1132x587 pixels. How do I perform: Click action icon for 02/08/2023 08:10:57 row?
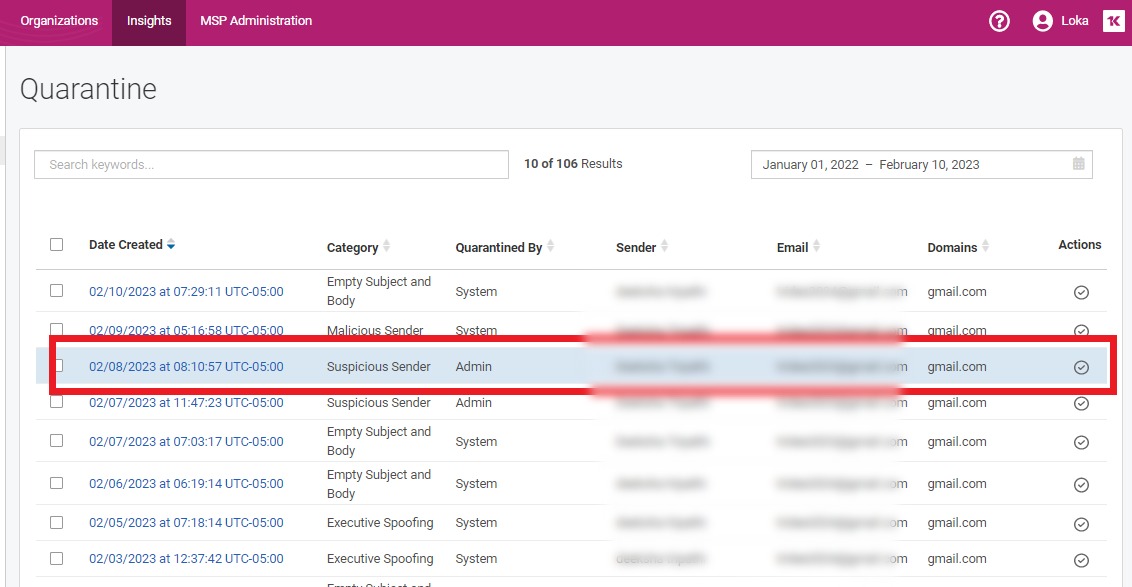1081,368
